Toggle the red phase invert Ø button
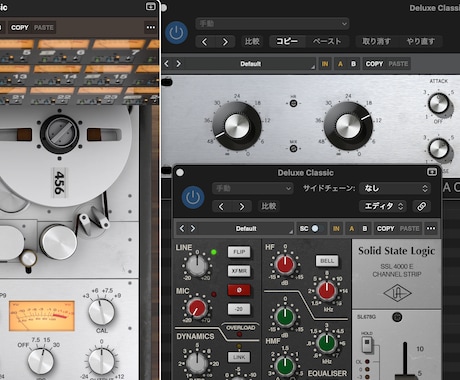The width and height of the screenshot is (460, 380). point(239,290)
